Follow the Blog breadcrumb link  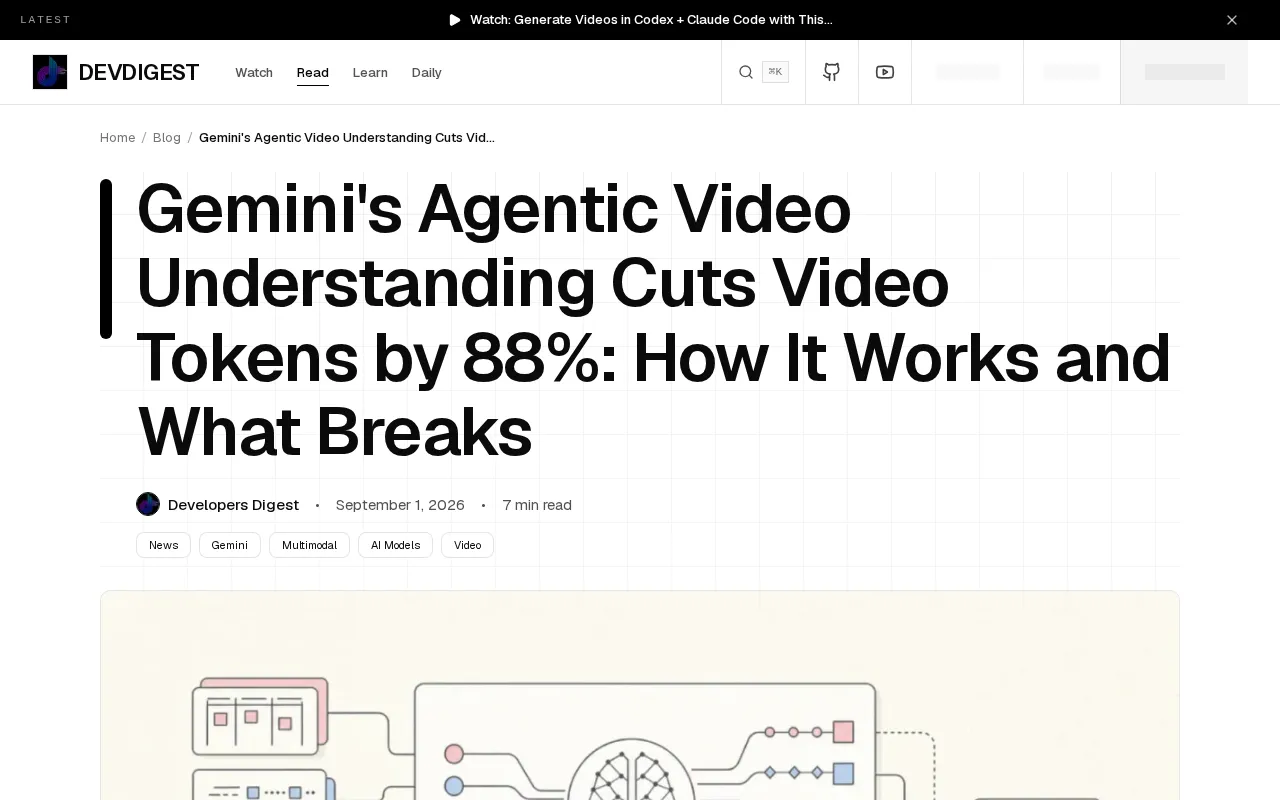point(167,138)
